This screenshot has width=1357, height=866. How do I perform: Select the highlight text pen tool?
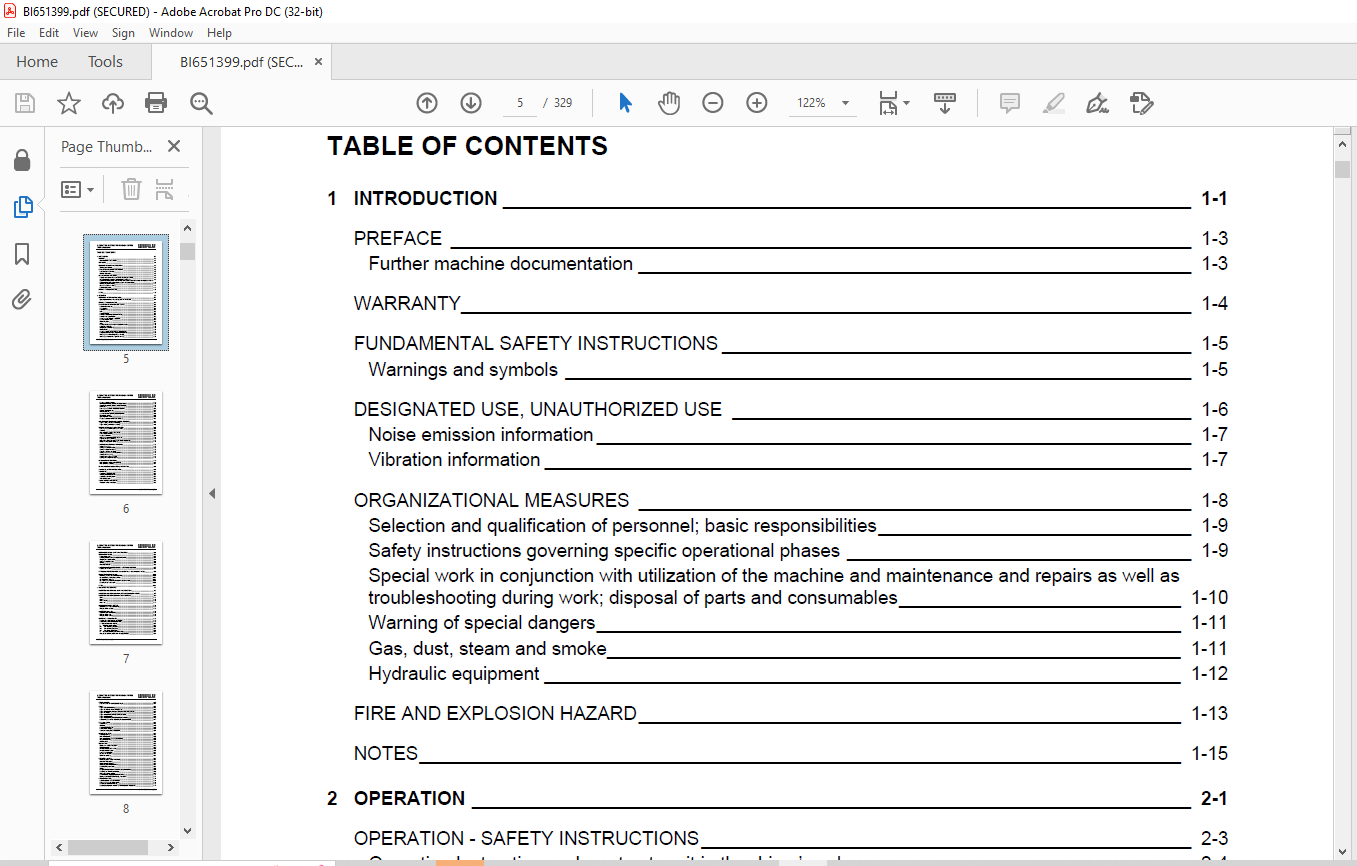pos(1054,103)
